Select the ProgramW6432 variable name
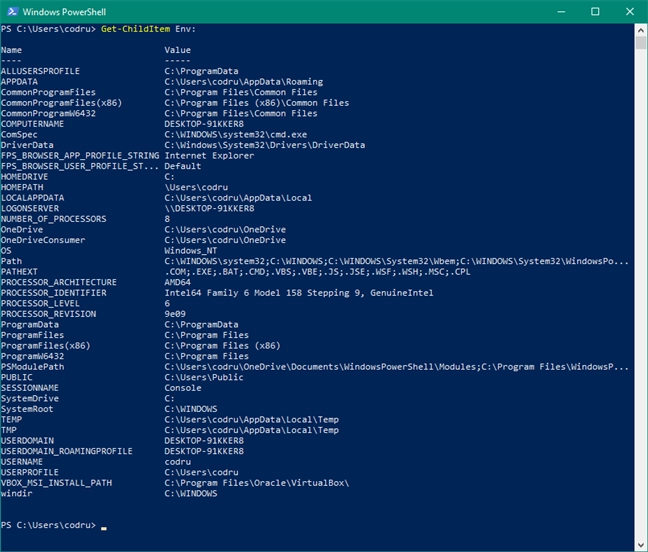 pos(32,356)
